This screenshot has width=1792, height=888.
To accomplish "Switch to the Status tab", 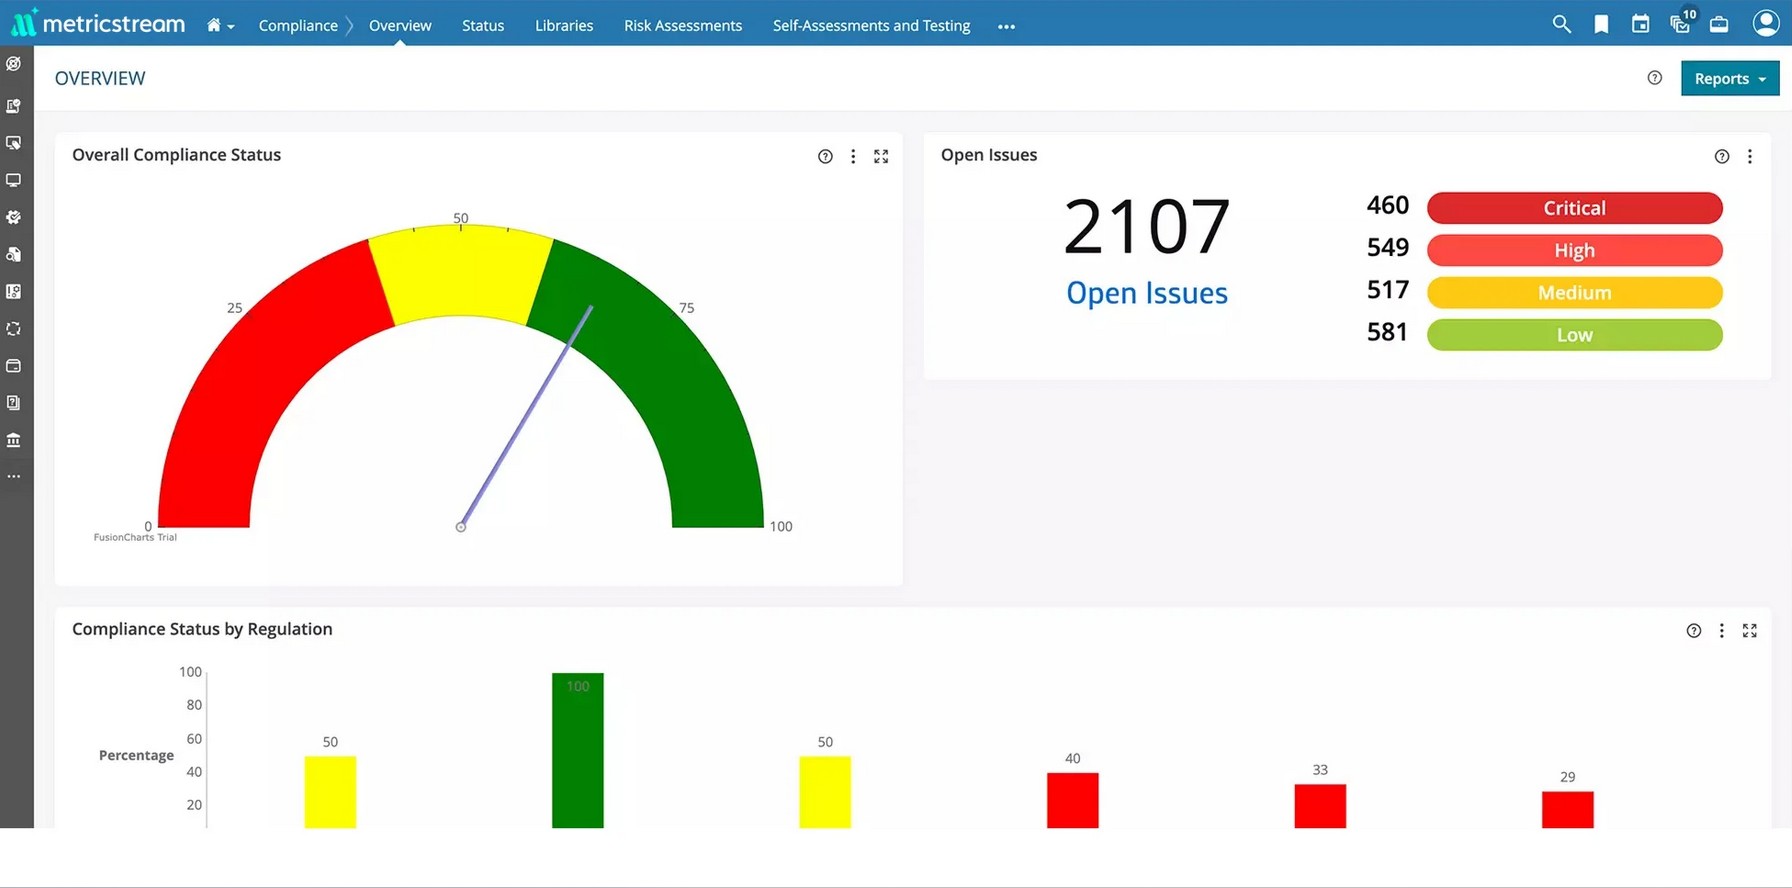I will click(x=483, y=26).
